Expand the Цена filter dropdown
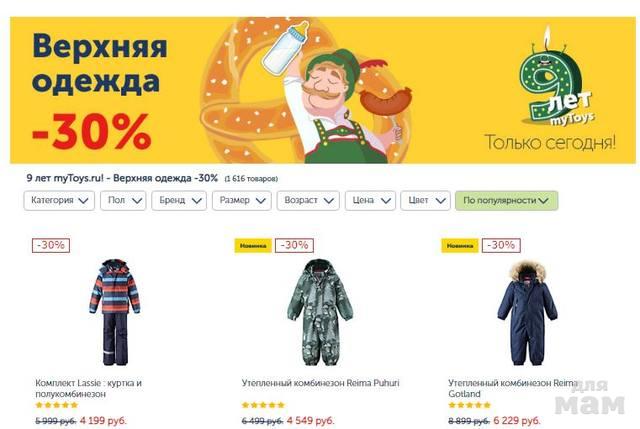The image size is (640, 429). click(370, 200)
